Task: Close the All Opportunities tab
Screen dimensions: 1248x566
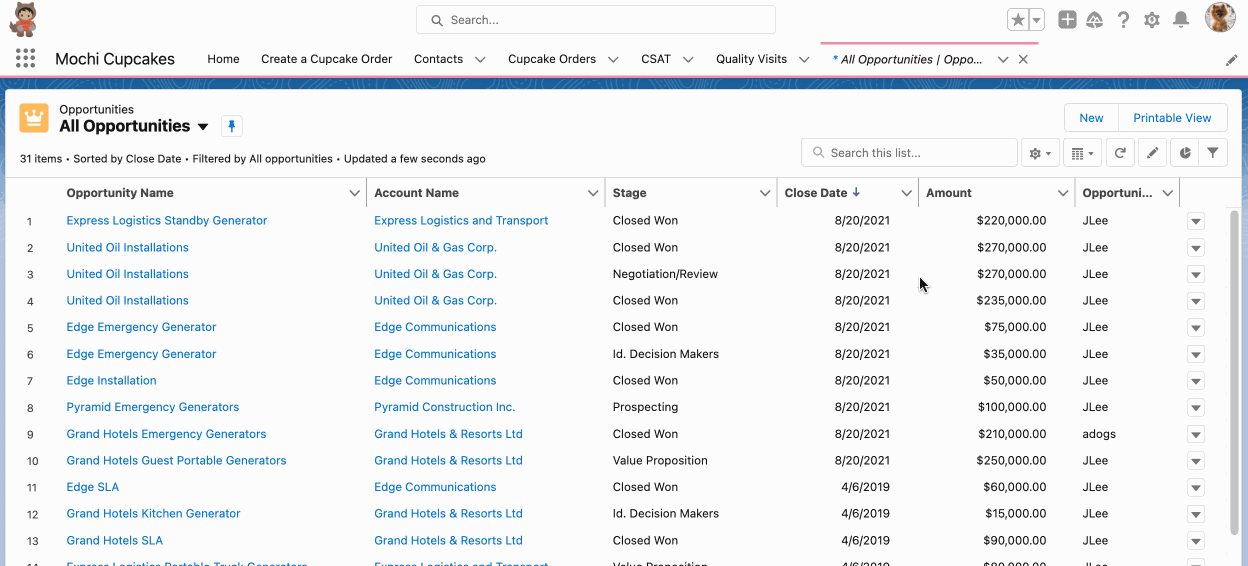Action: (x=1023, y=59)
